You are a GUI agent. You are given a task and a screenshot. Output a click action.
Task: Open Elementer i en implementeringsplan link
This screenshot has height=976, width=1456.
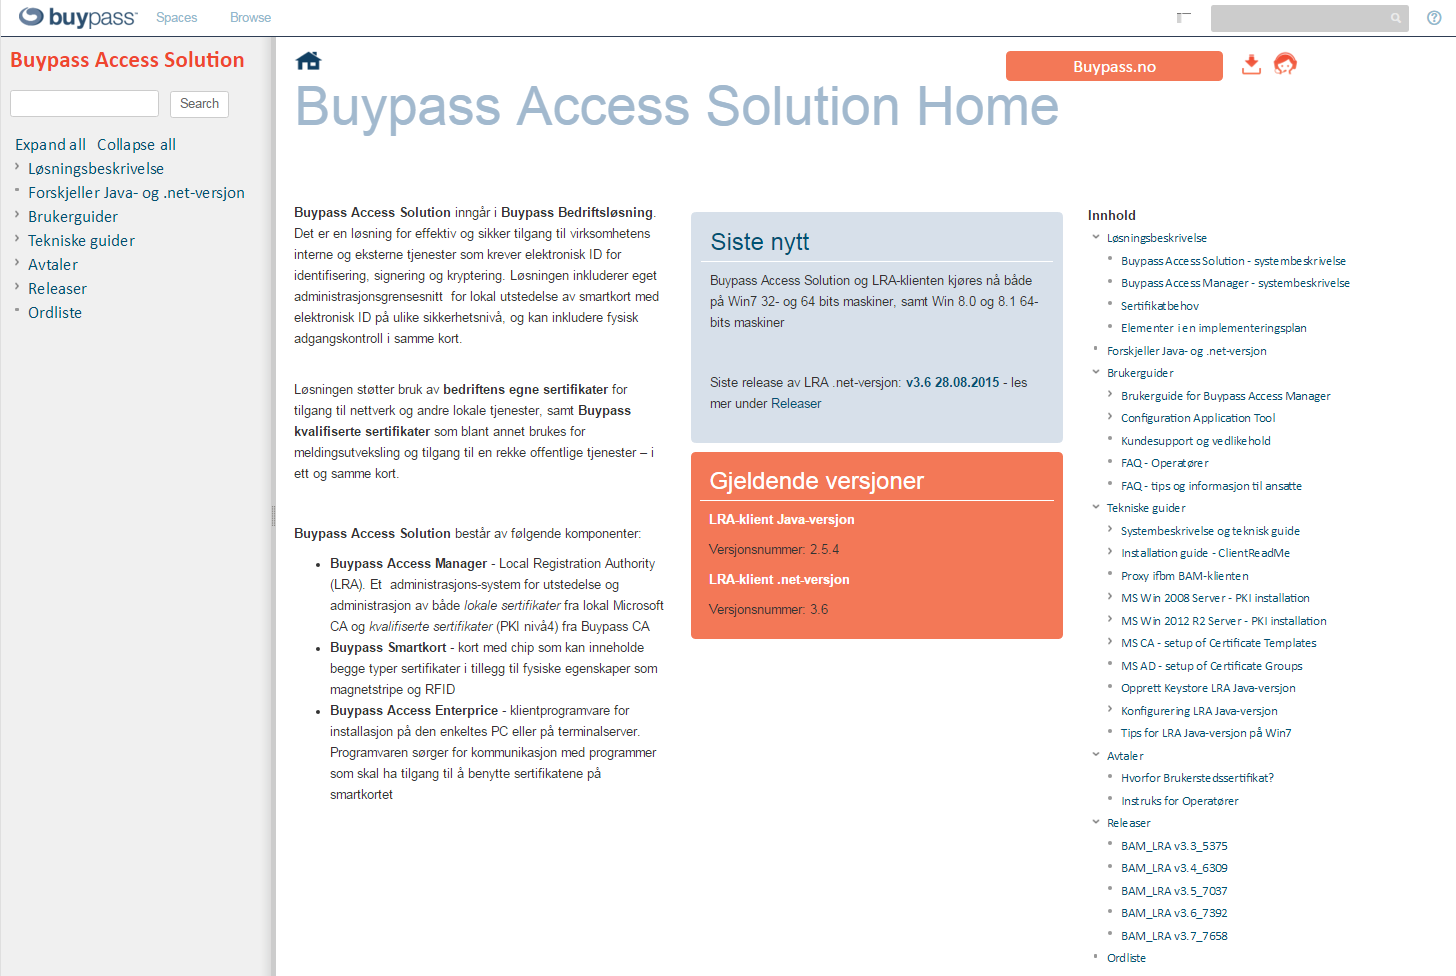click(x=1214, y=328)
